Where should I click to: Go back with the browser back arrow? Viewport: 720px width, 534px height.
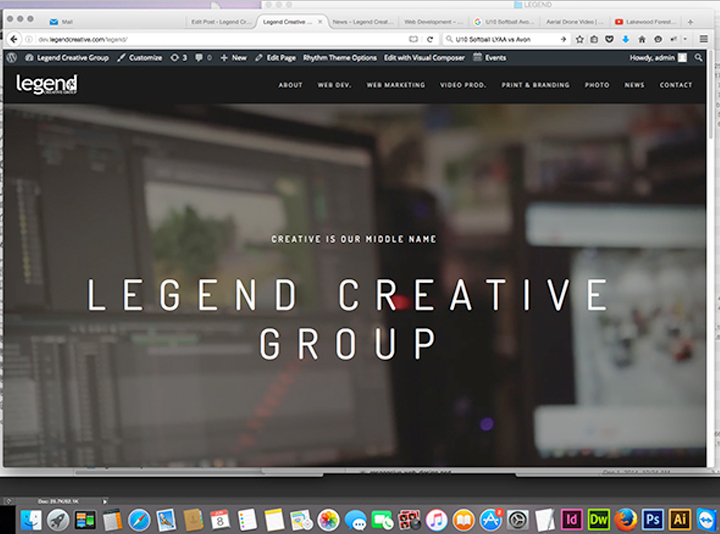[x=14, y=39]
